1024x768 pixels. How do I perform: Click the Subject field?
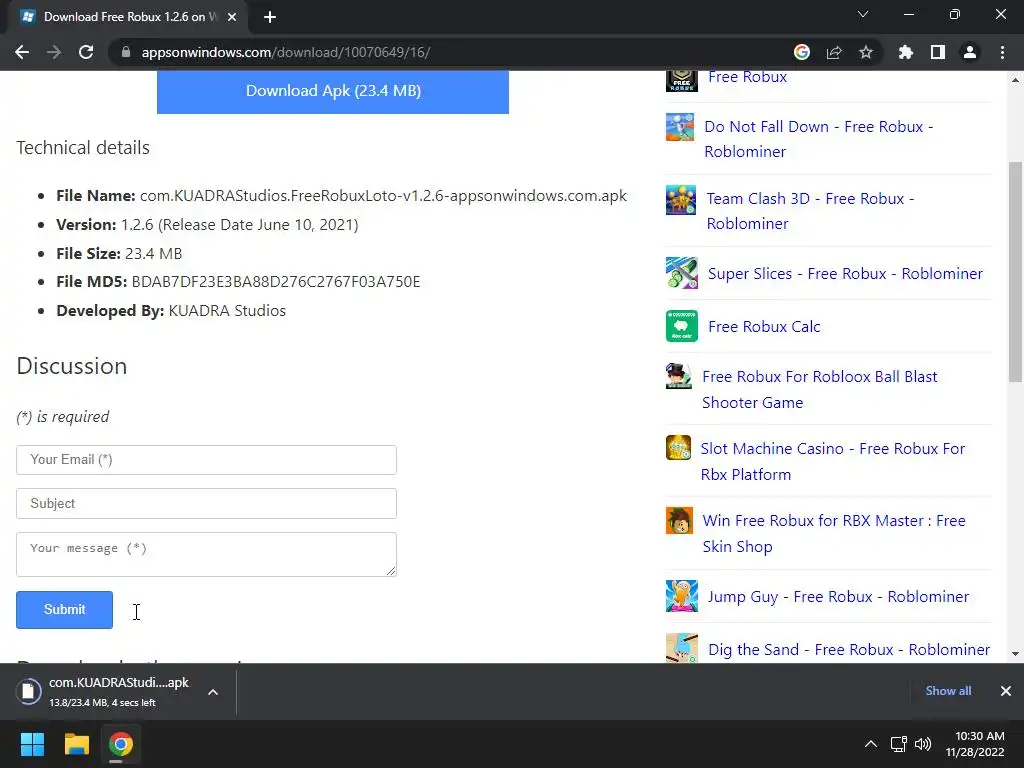coord(206,504)
